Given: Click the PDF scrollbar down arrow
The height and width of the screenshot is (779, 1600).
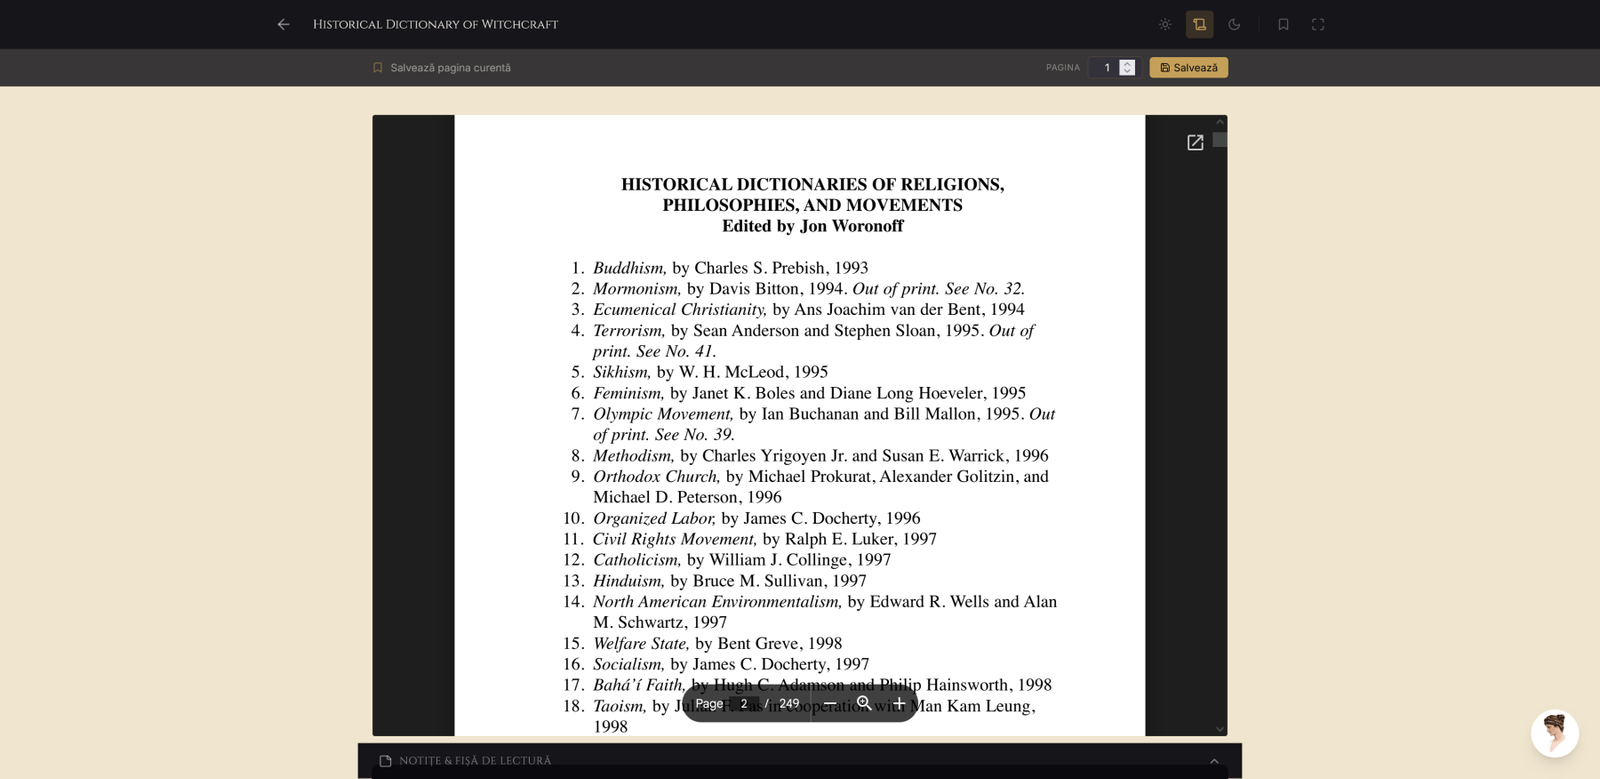Looking at the screenshot, I should click(1220, 729).
